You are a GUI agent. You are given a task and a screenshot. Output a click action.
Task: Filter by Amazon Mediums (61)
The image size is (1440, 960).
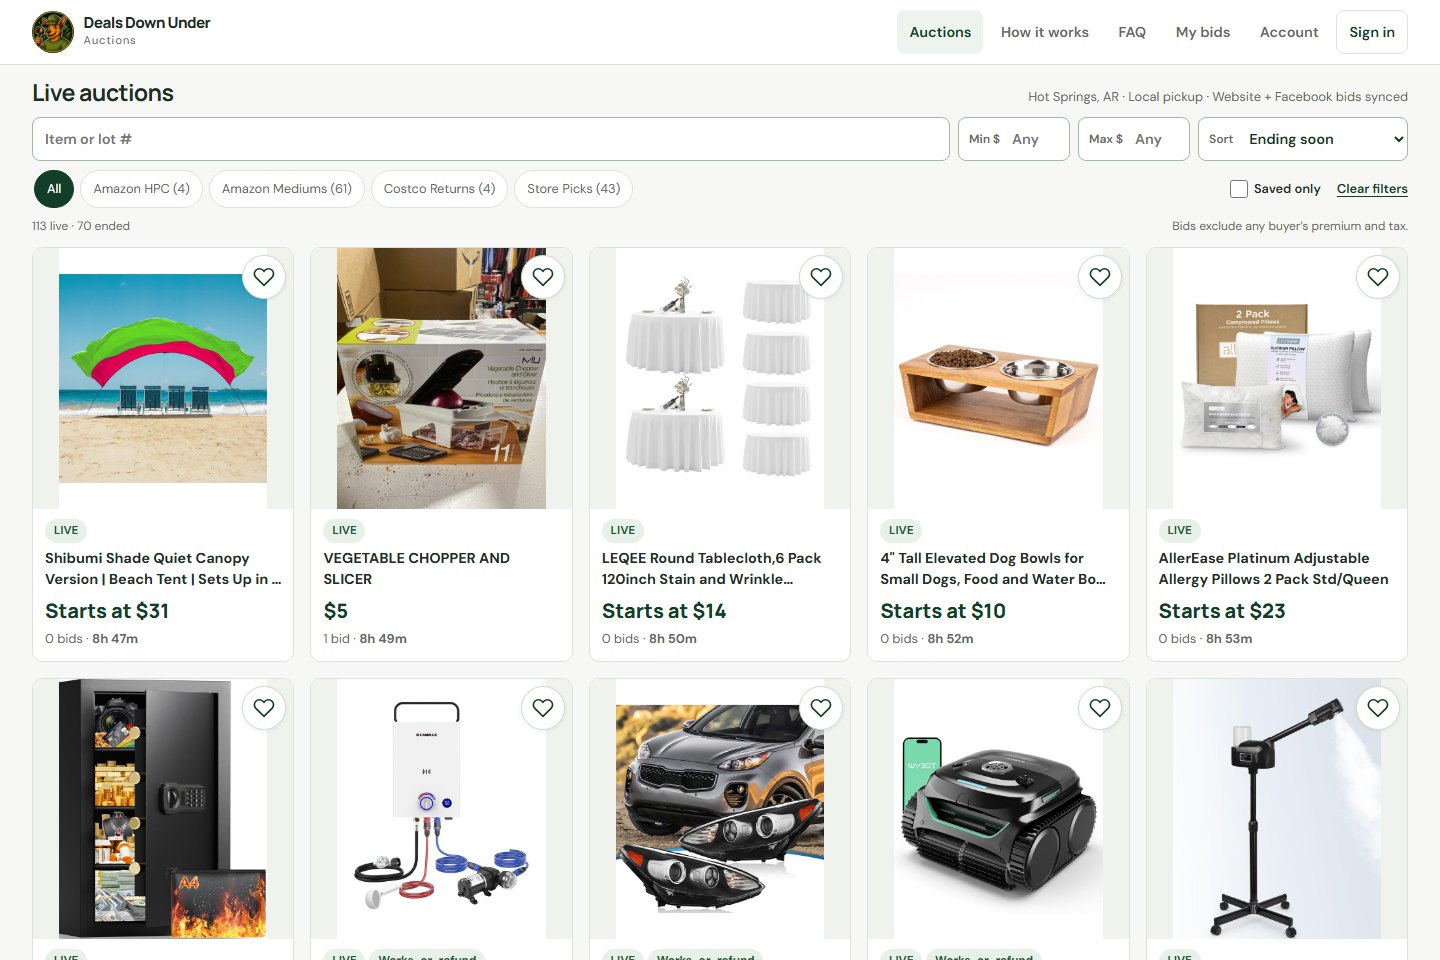[x=287, y=189]
